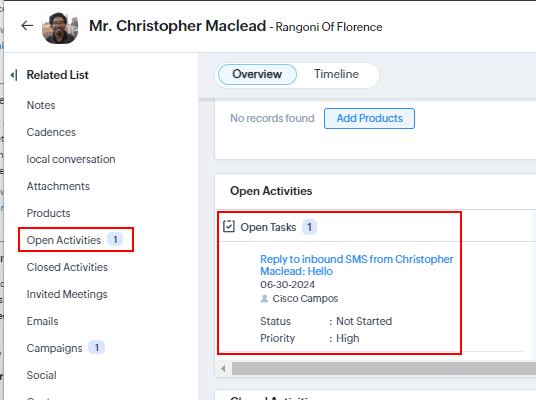The width and height of the screenshot is (536, 400).
Task: Open Attachments related list item
Action: click(58, 186)
